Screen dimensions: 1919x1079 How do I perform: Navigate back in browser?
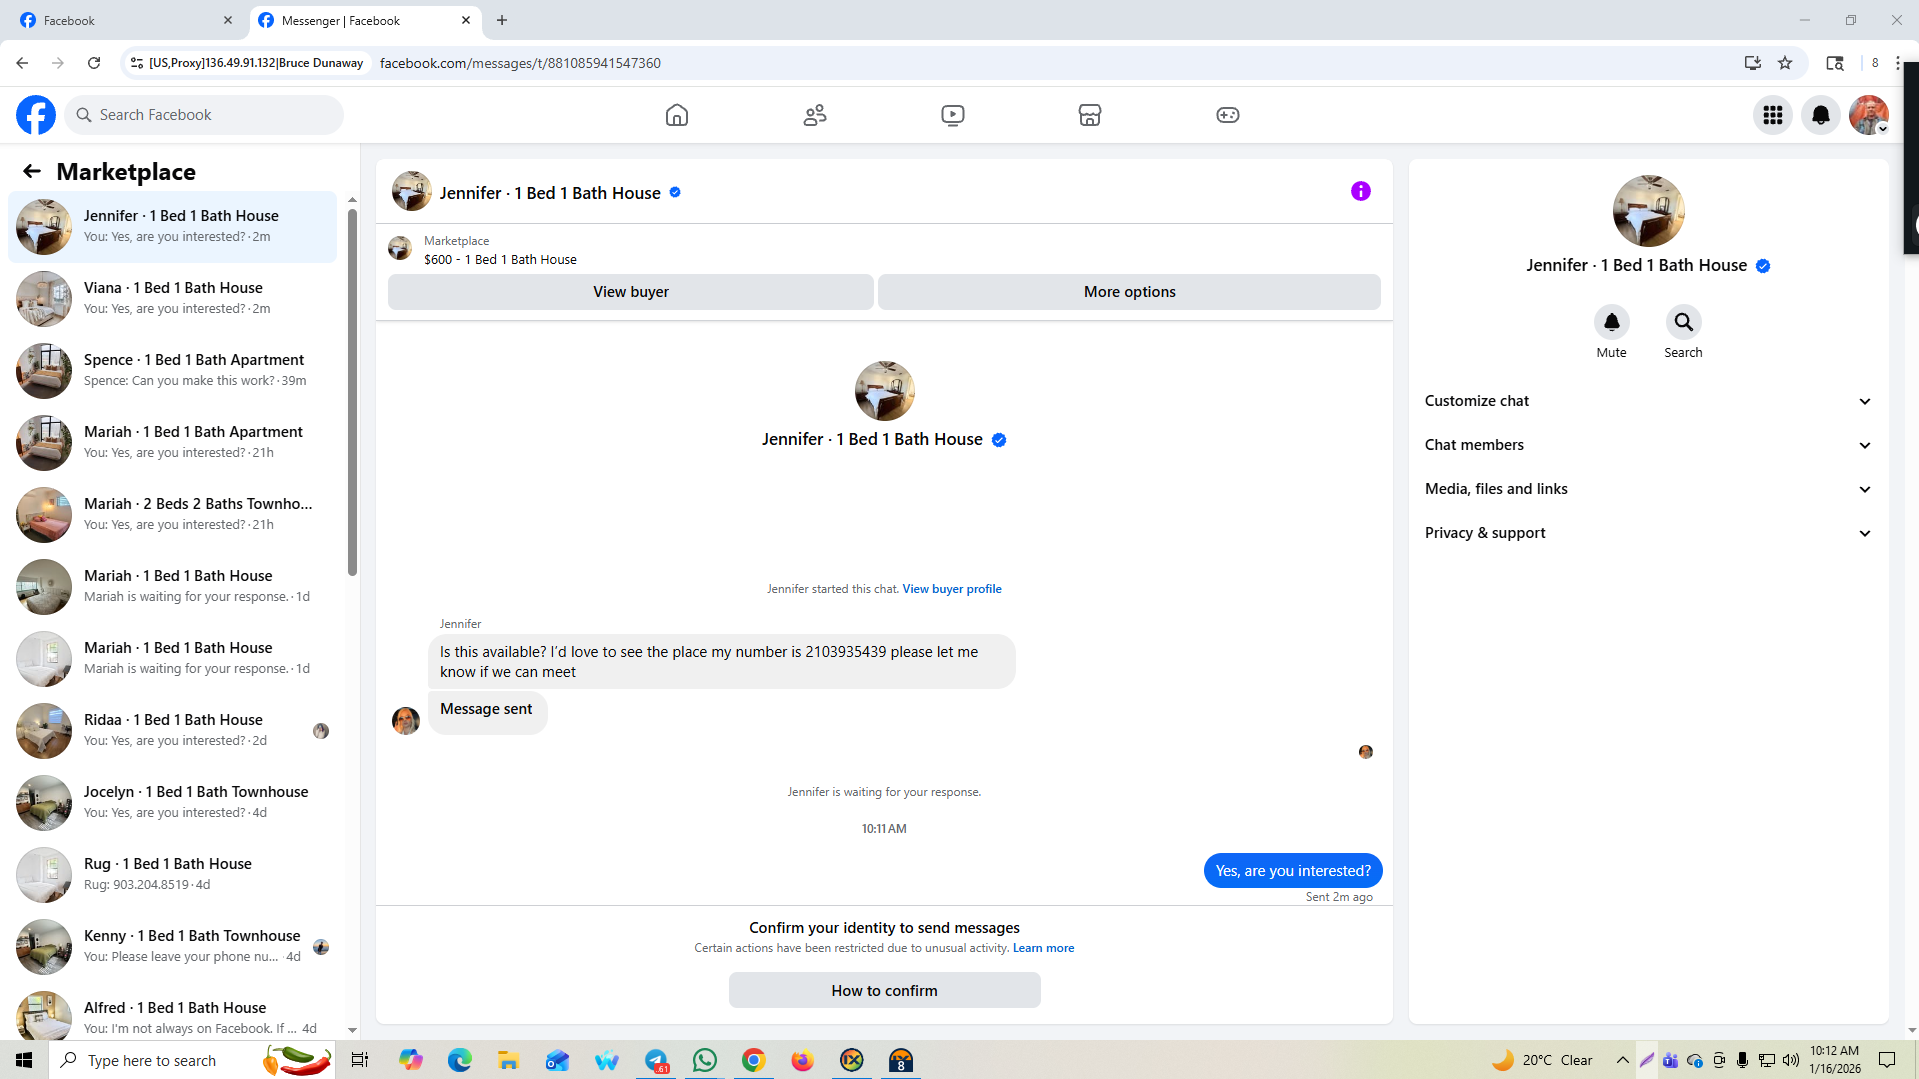click(22, 63)
